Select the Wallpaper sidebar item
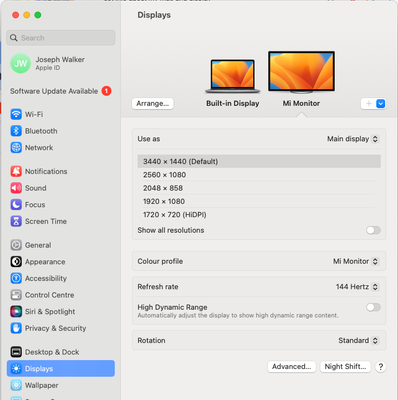 pyautogui.click(x=61, y=385)
